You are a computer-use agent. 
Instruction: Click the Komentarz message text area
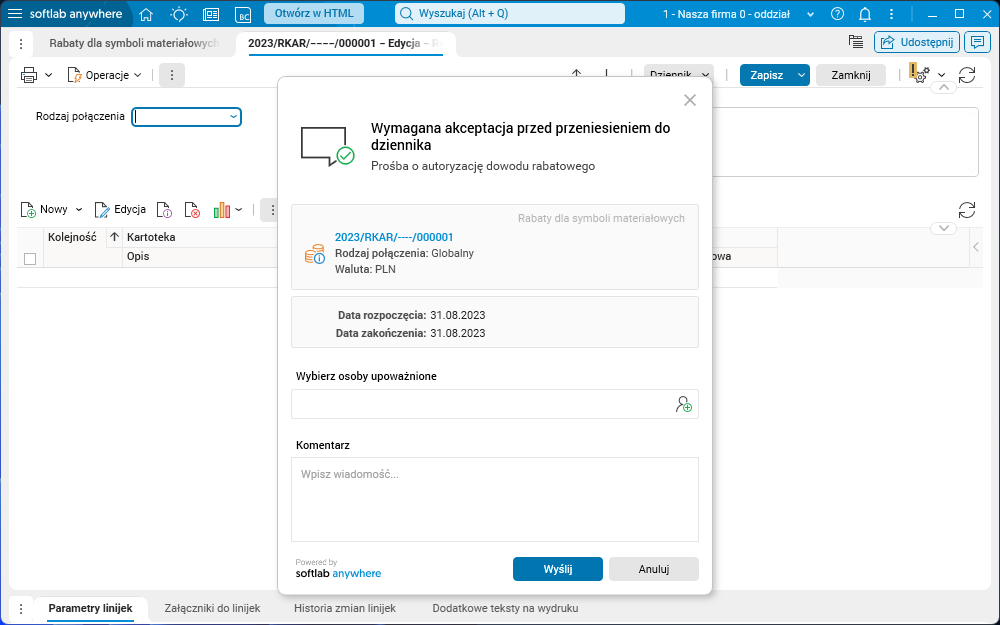(494, 499)
